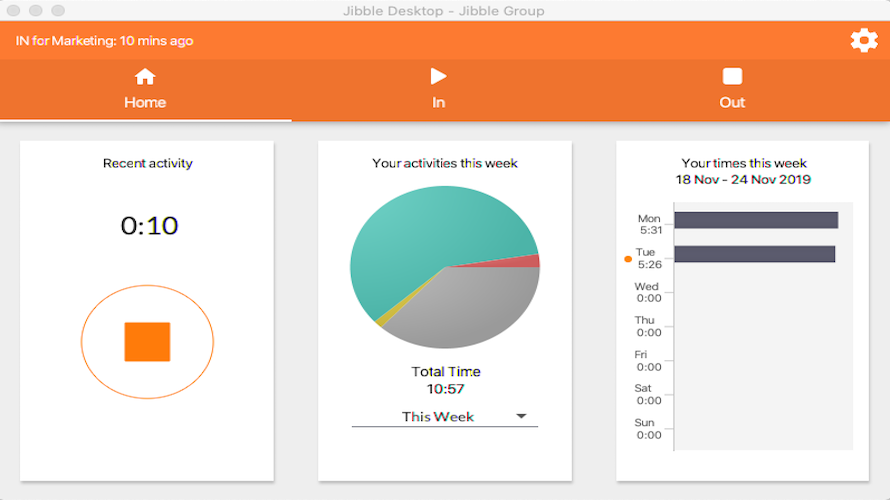The image size is (890, 500).
Task: Click the Out stop square icon
Action: (x=732, y=76)
